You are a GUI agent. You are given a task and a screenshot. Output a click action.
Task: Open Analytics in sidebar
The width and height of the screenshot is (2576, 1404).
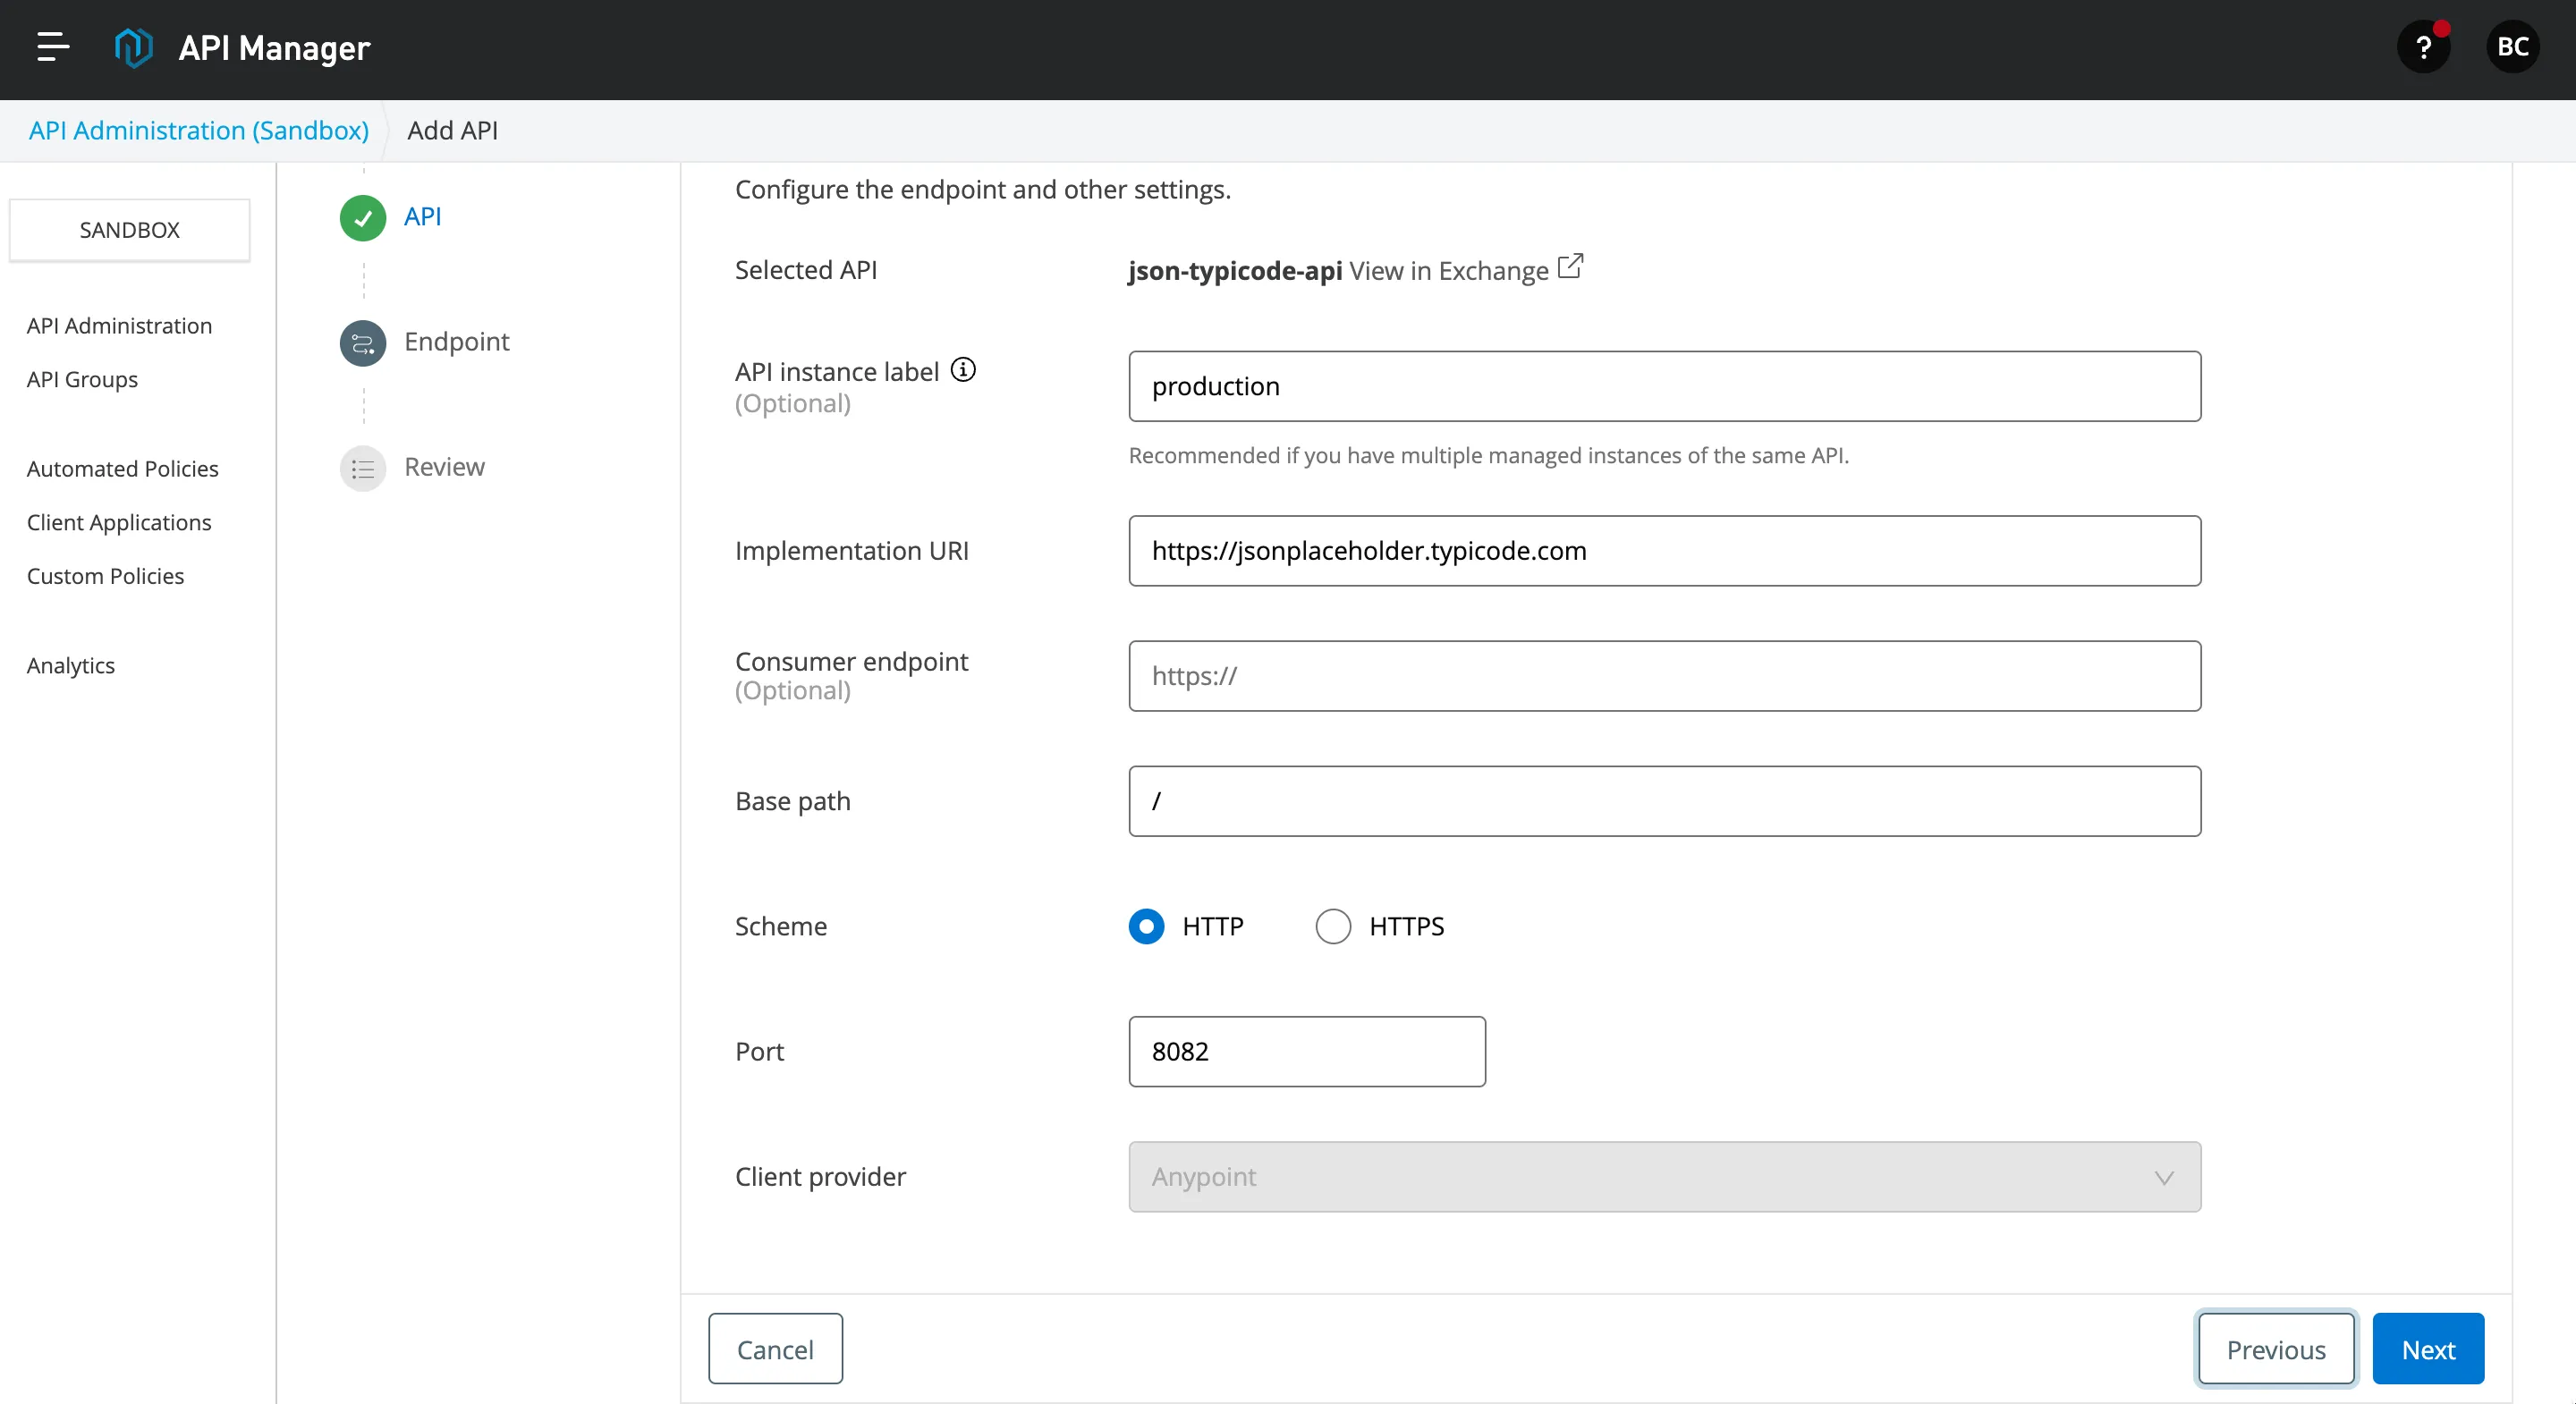(x=71, y=666)
